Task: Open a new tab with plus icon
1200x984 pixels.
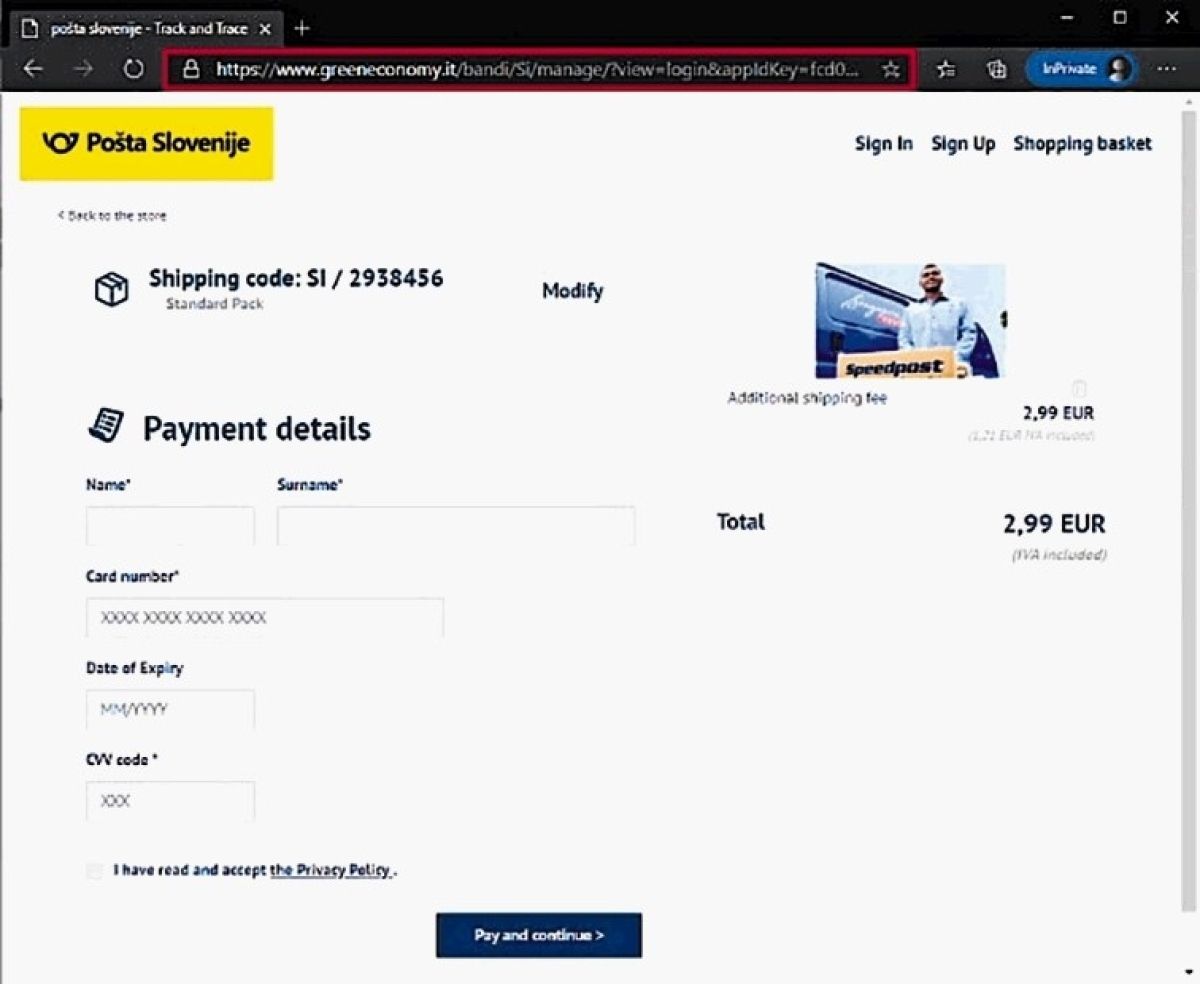Action: pos(302,28)
